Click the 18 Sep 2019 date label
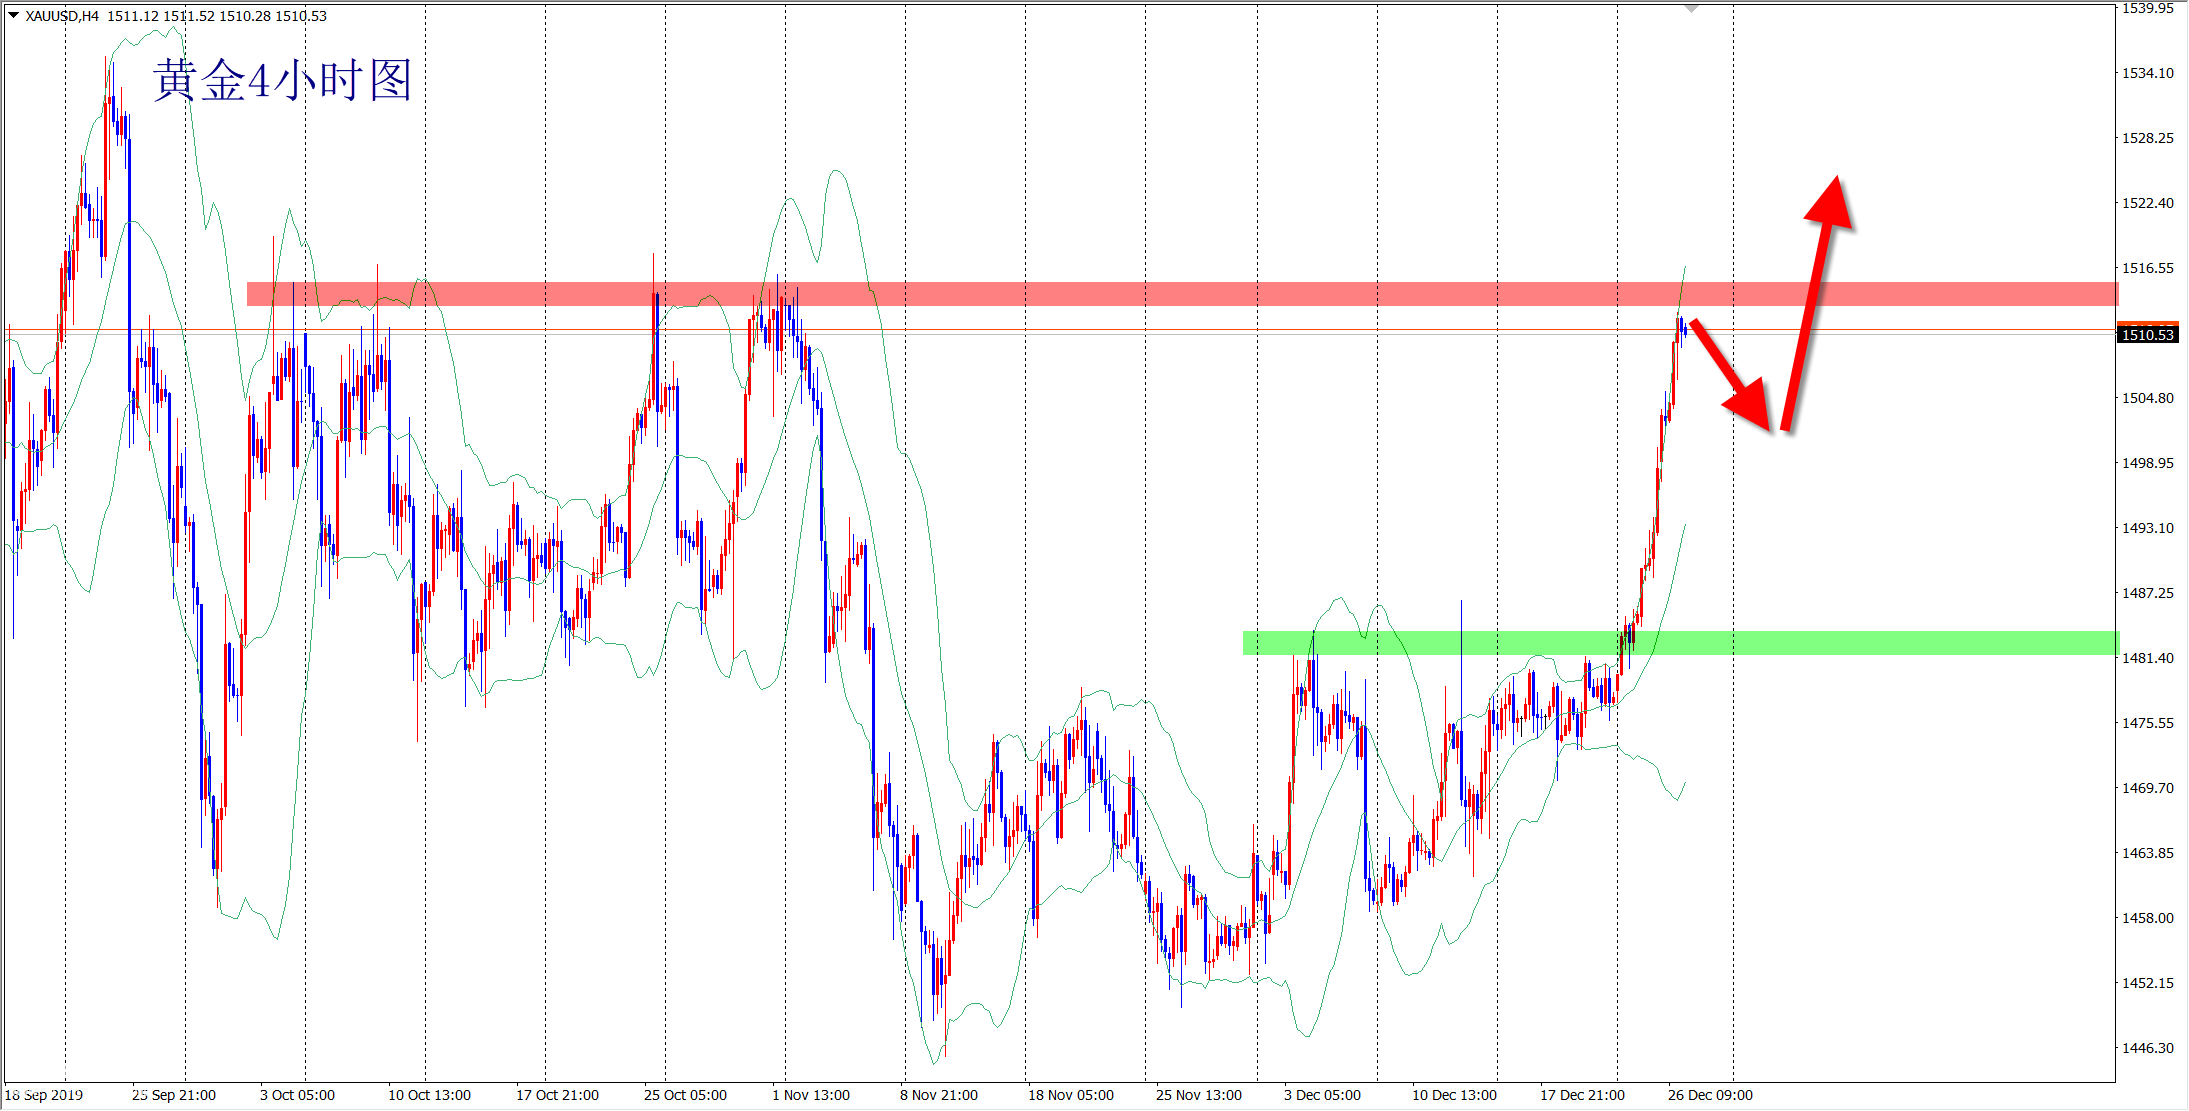This screenshot has width=2189, height=1111. coord(44,1095)
